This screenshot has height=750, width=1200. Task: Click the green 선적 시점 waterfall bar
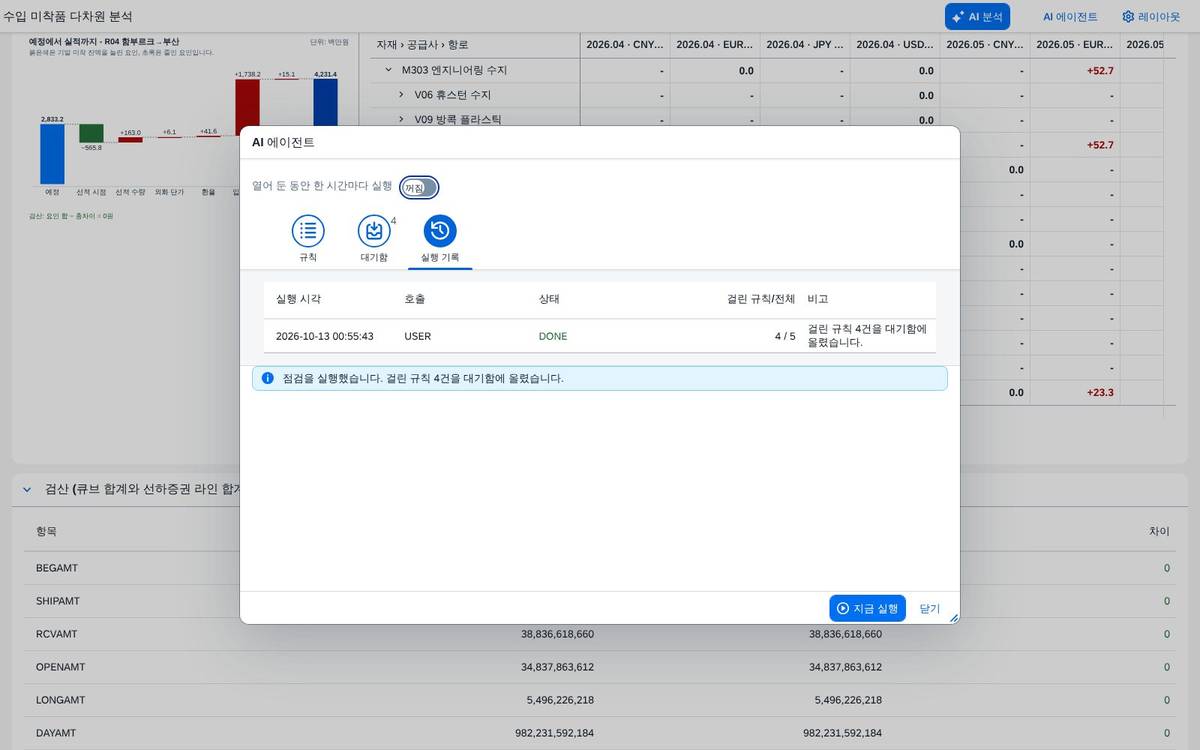[x=91, y=133]
